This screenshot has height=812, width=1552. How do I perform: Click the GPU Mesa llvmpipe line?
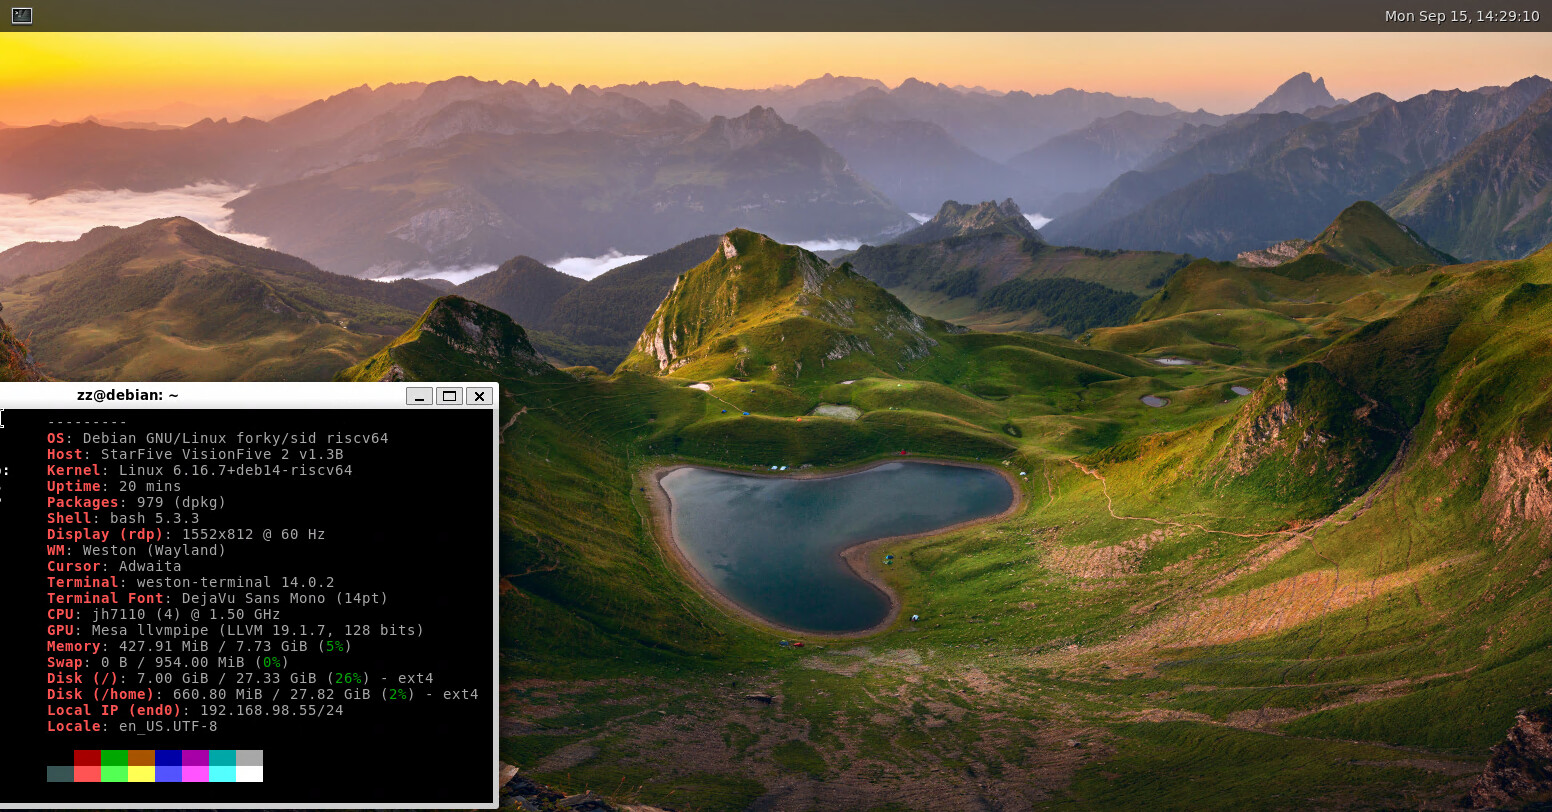pyautogui.click(x=235, y=630)
